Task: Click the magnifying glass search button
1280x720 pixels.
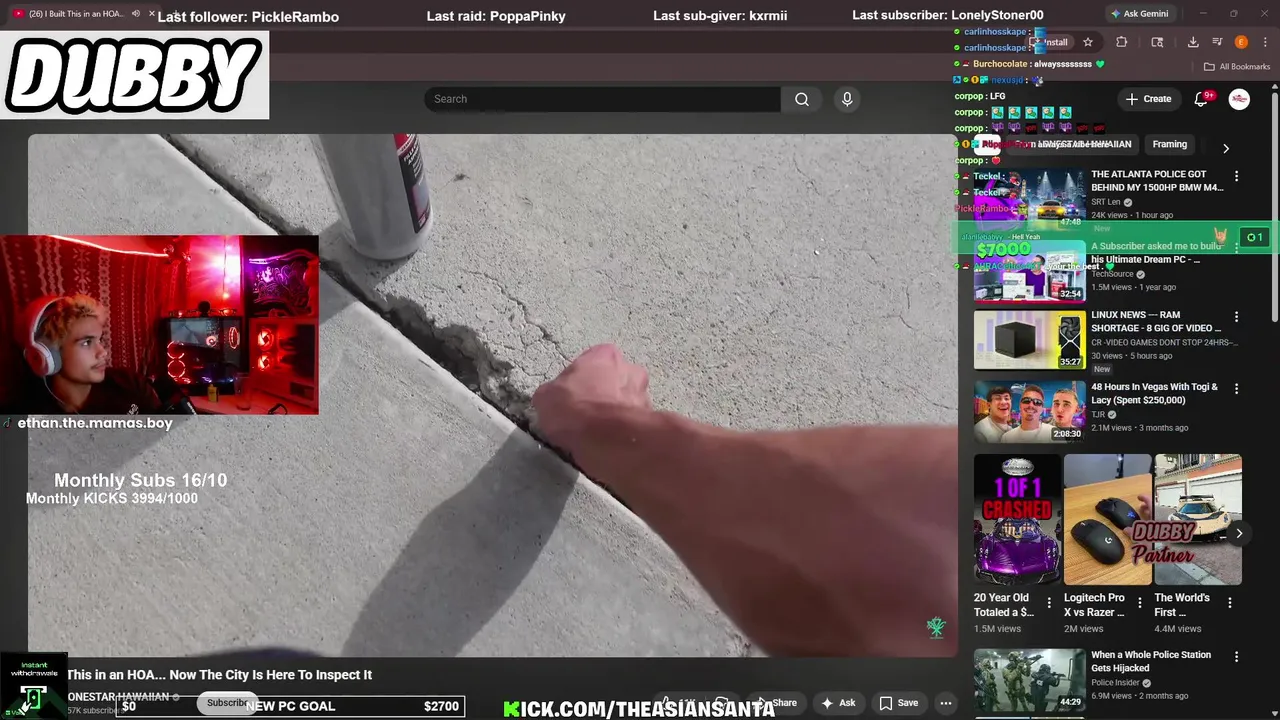Action: coord(802,99)
